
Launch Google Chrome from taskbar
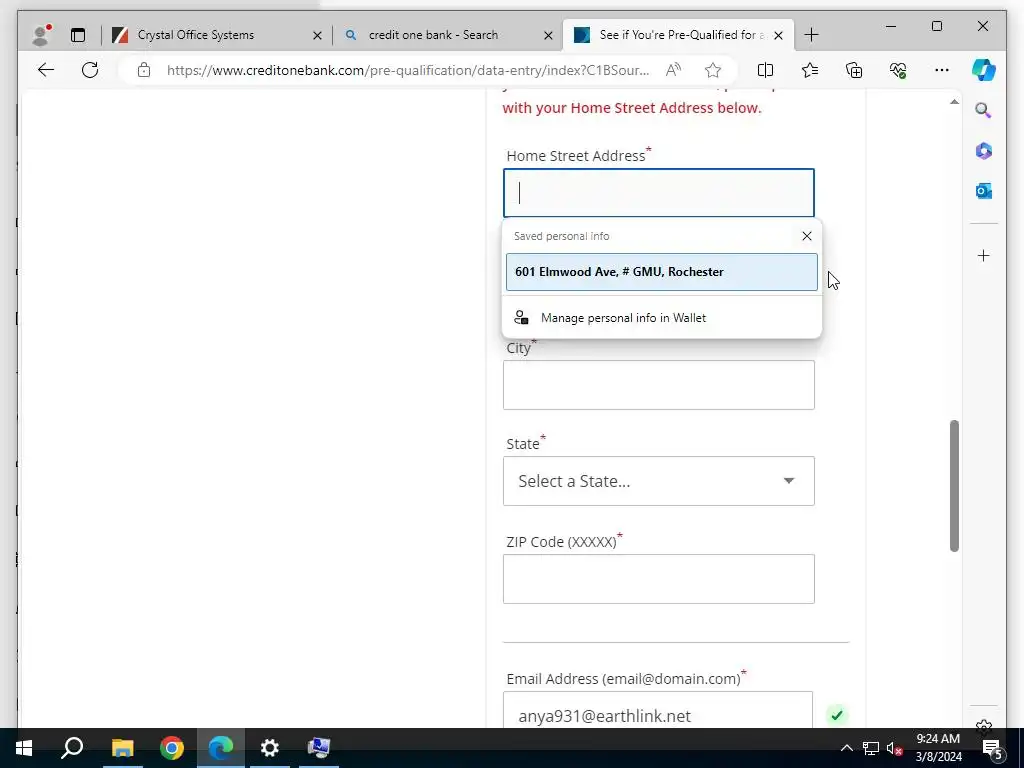(x=172, y=748)
